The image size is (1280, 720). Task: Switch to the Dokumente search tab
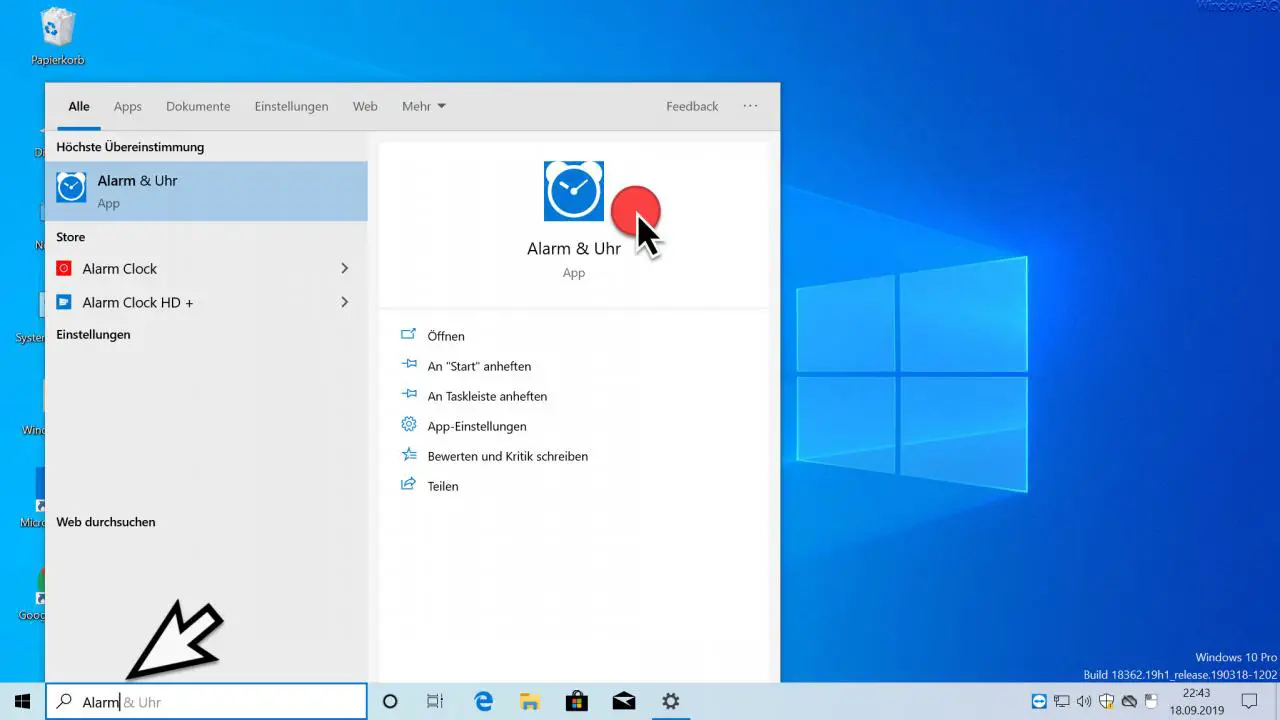point(198,106)
